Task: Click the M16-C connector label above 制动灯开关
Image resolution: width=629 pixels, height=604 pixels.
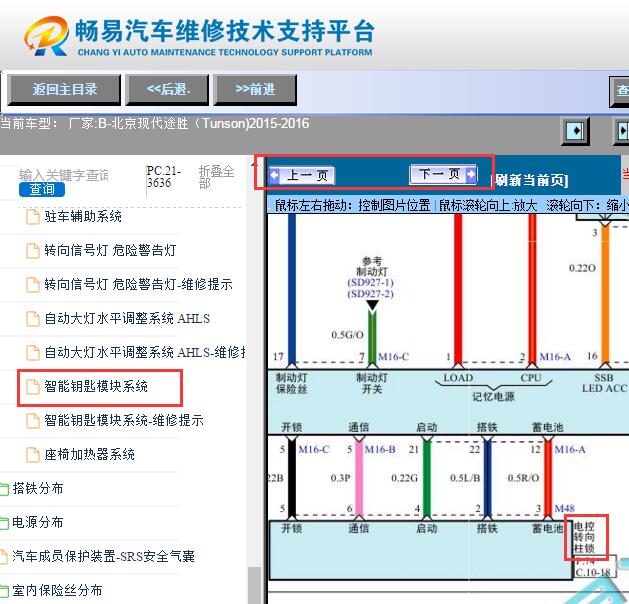Action: coord(393,357)
